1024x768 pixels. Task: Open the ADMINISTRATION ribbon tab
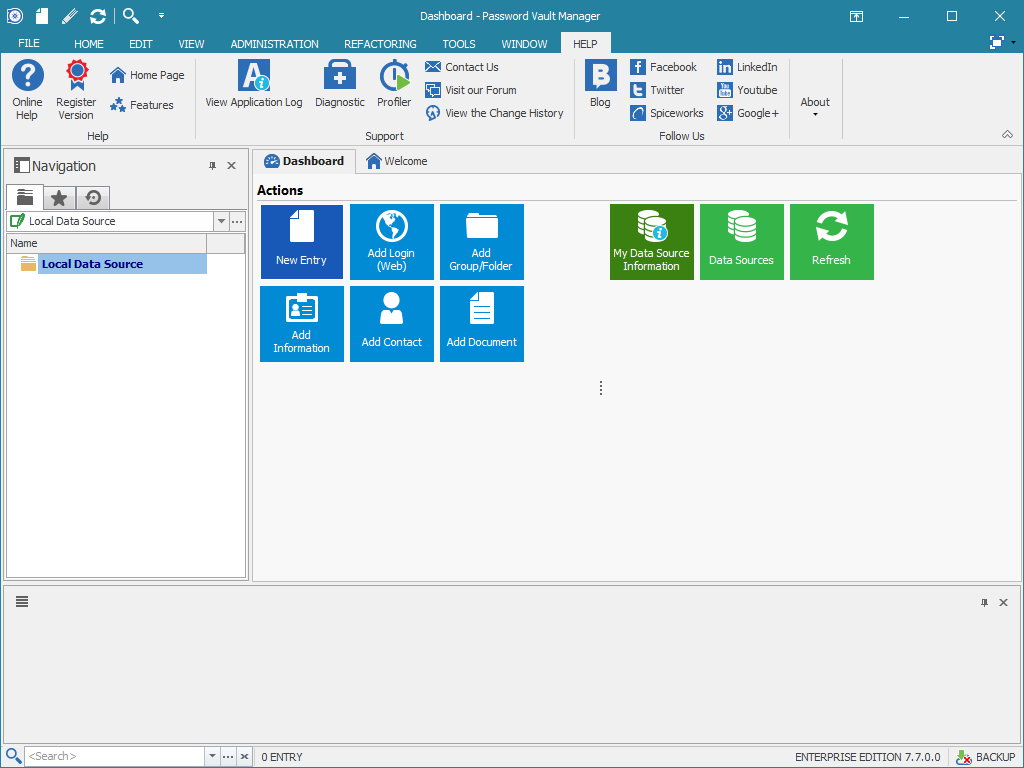click(274, 44)
